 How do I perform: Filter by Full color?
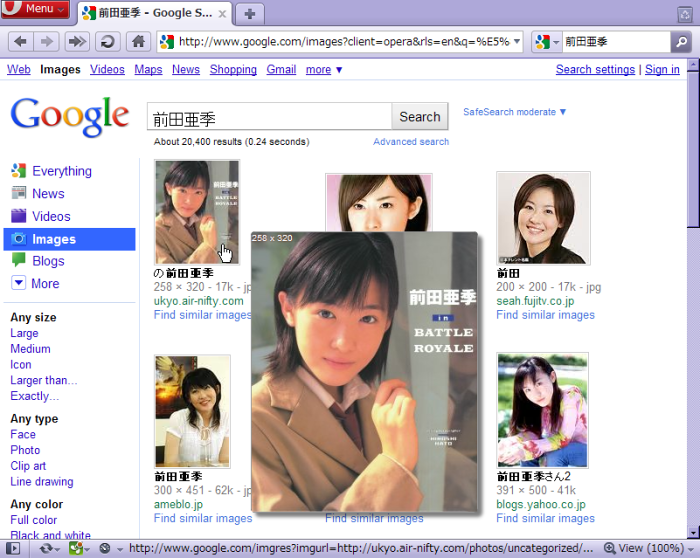33,520
